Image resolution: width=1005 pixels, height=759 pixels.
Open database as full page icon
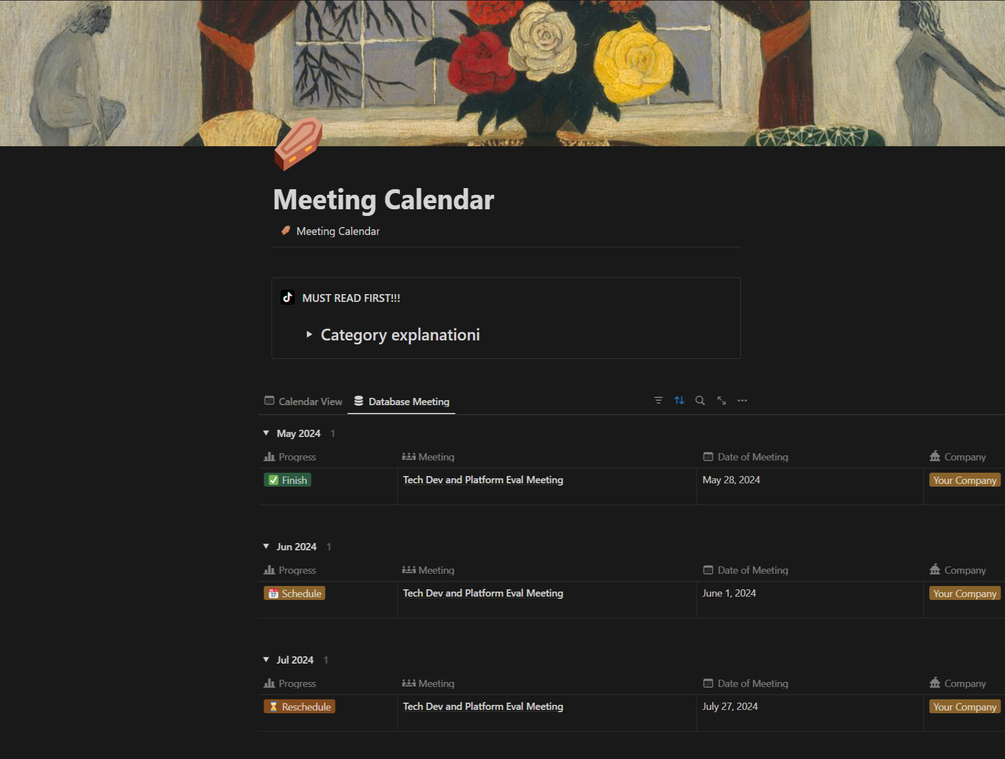721,401
